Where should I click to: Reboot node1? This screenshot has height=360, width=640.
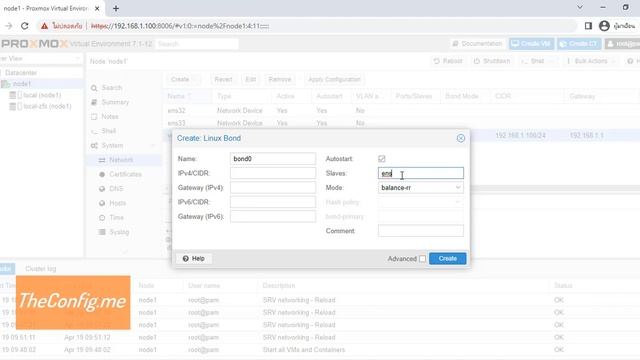pyautogui.click(x=448, y=61)
